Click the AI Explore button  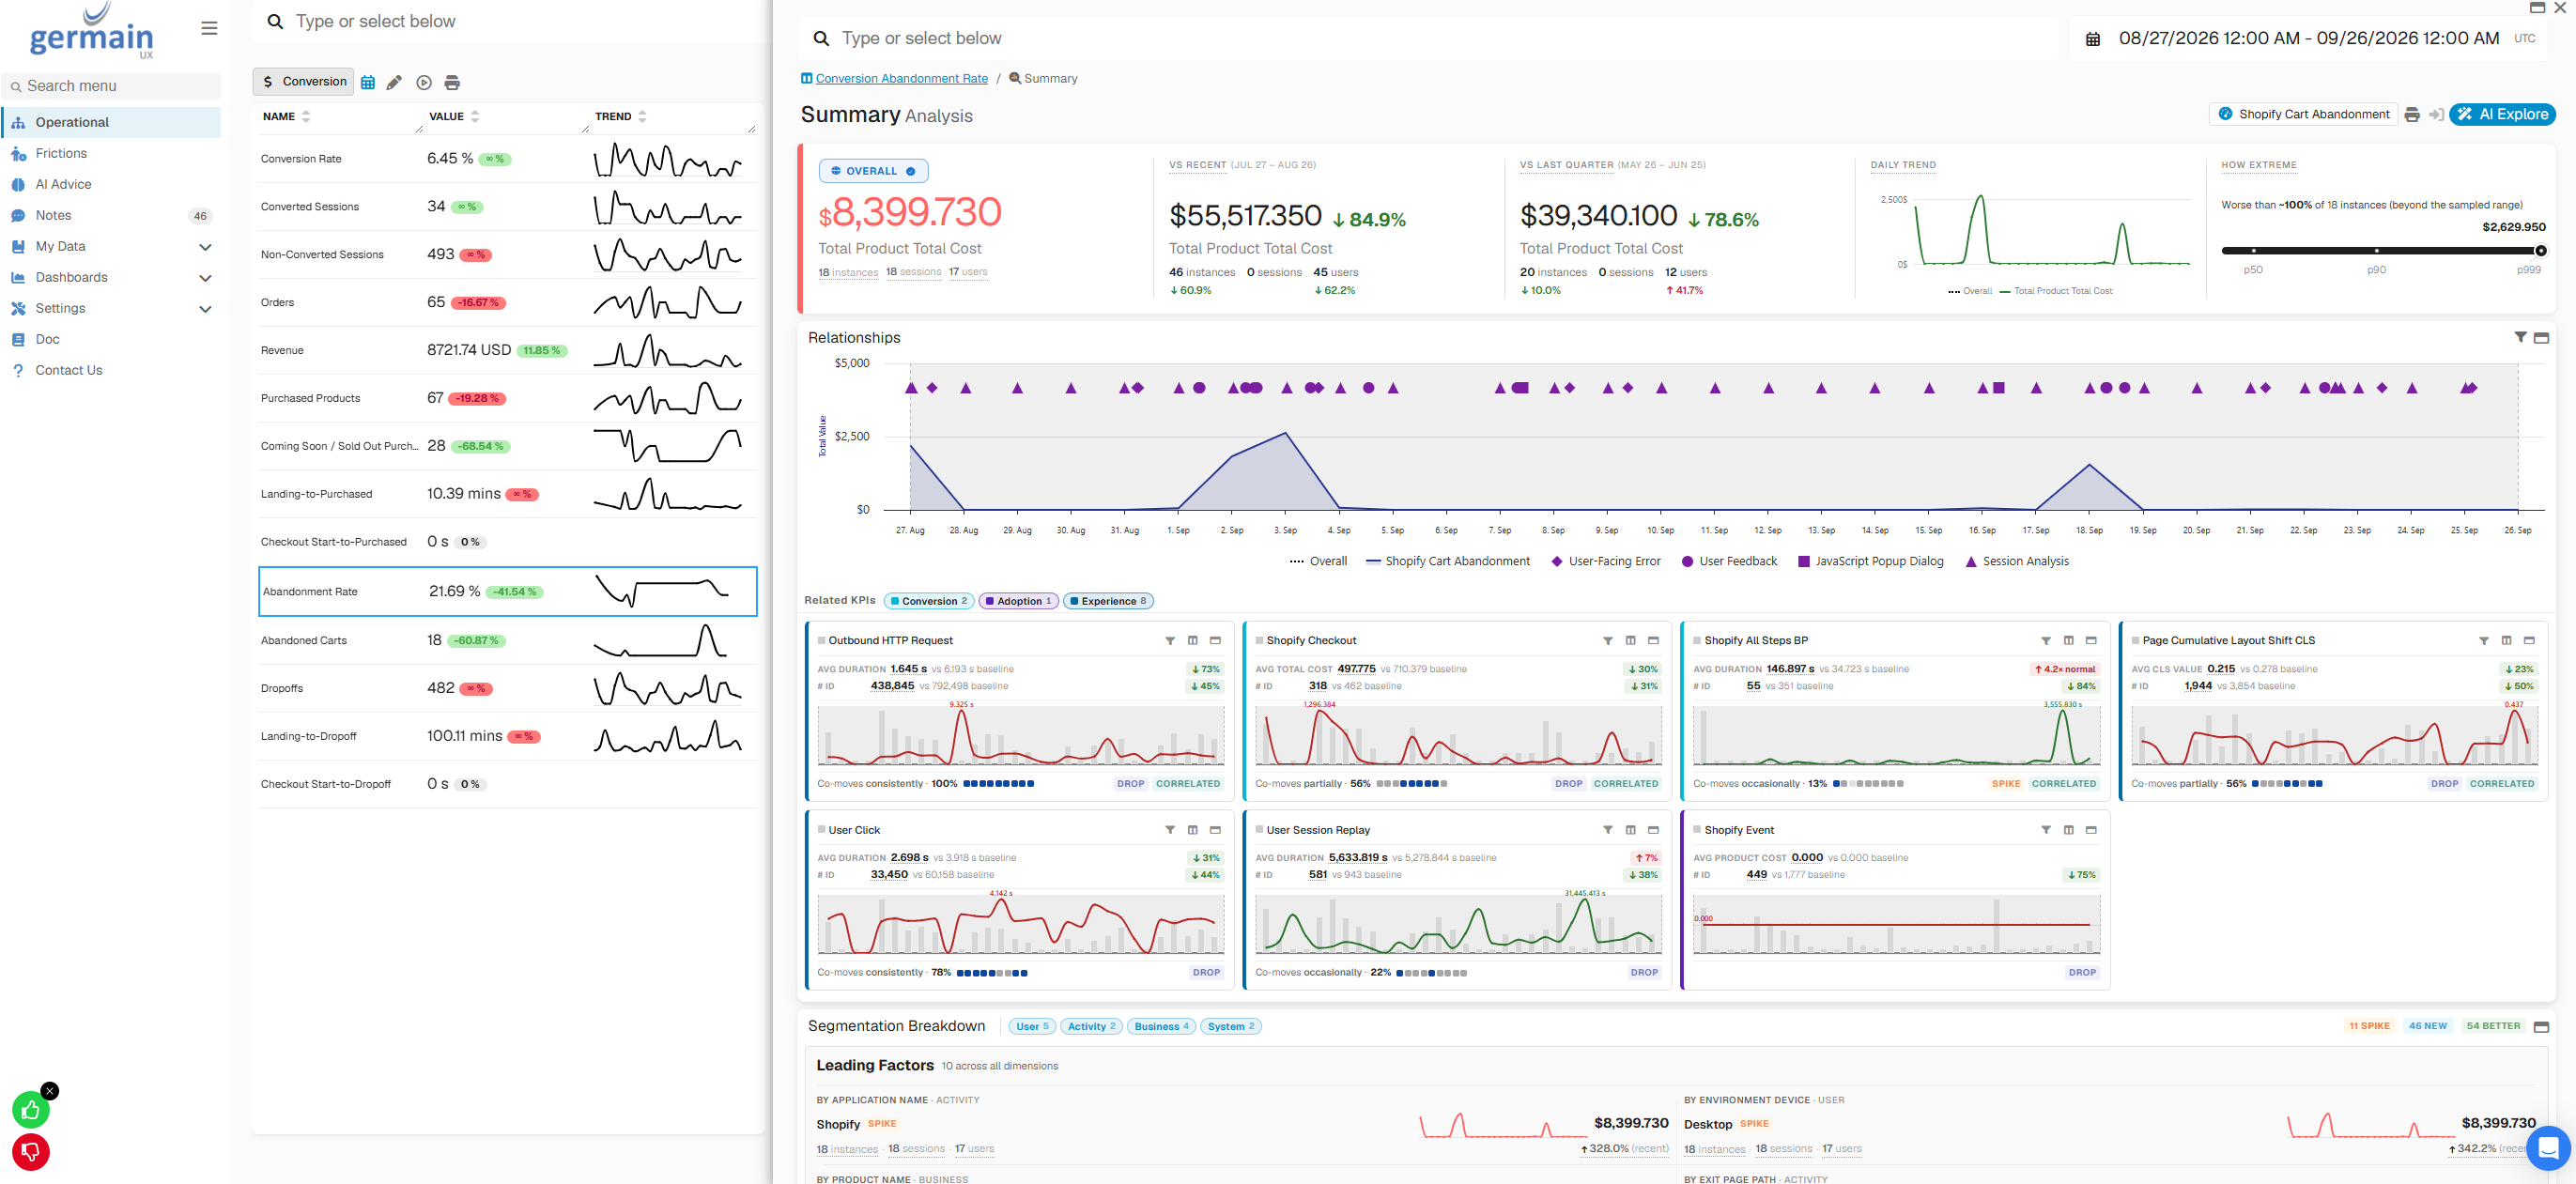pos(2502,114)
